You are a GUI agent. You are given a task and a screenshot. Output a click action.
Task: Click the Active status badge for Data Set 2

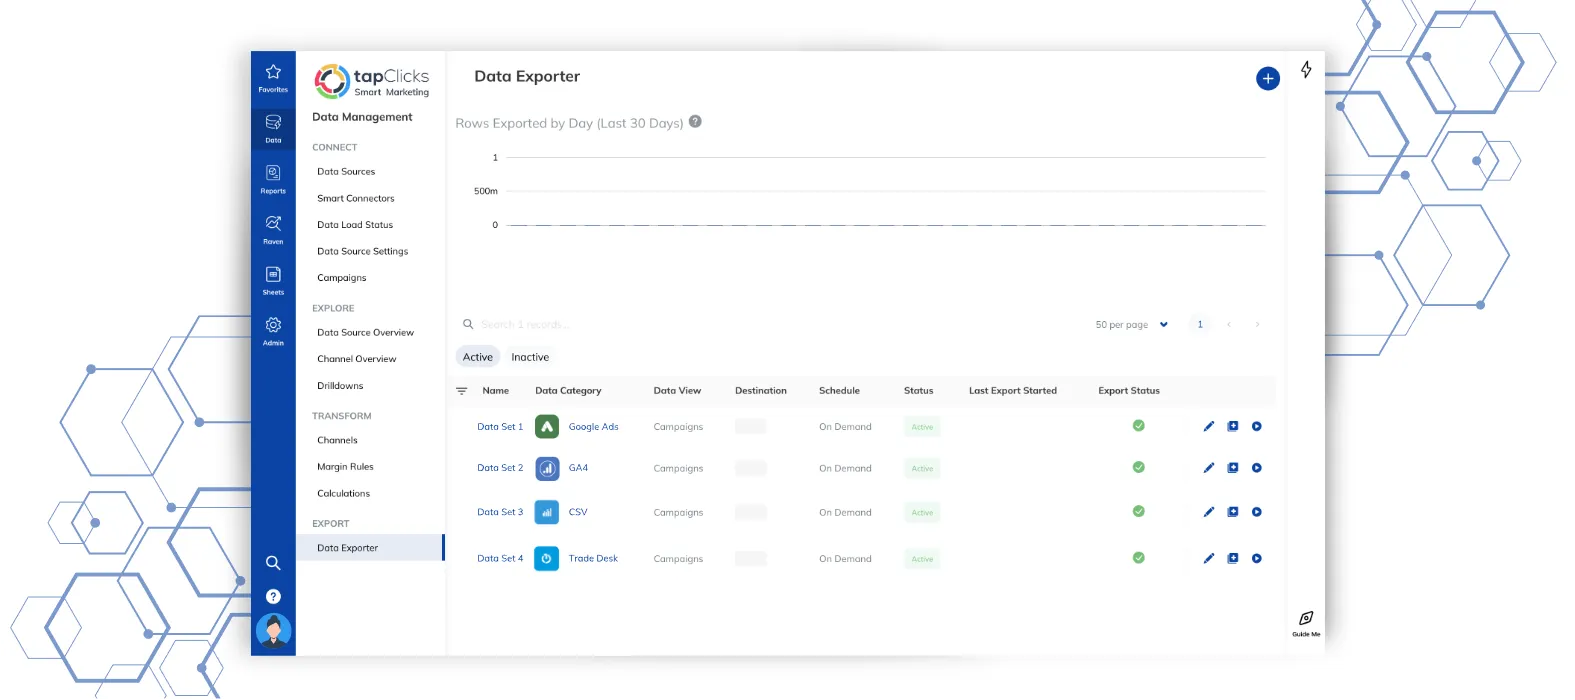point(922,468)
